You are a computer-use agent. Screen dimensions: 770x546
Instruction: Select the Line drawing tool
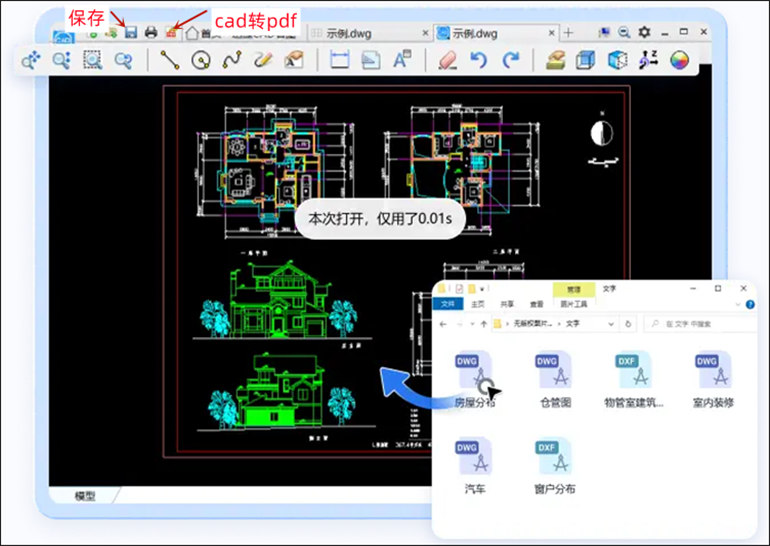170,60
